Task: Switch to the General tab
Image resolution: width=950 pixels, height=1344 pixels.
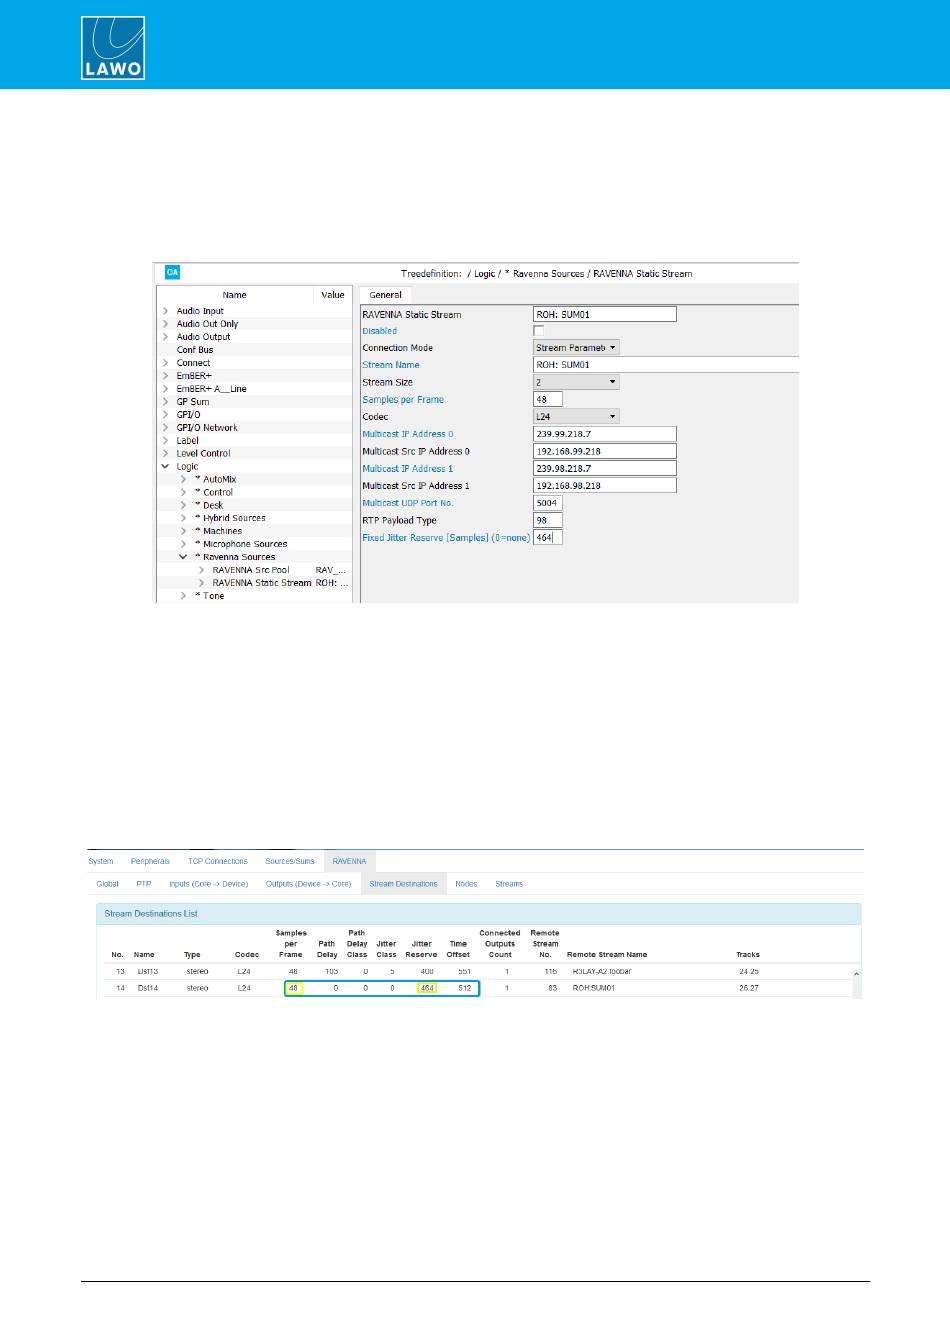Action: 385,295
